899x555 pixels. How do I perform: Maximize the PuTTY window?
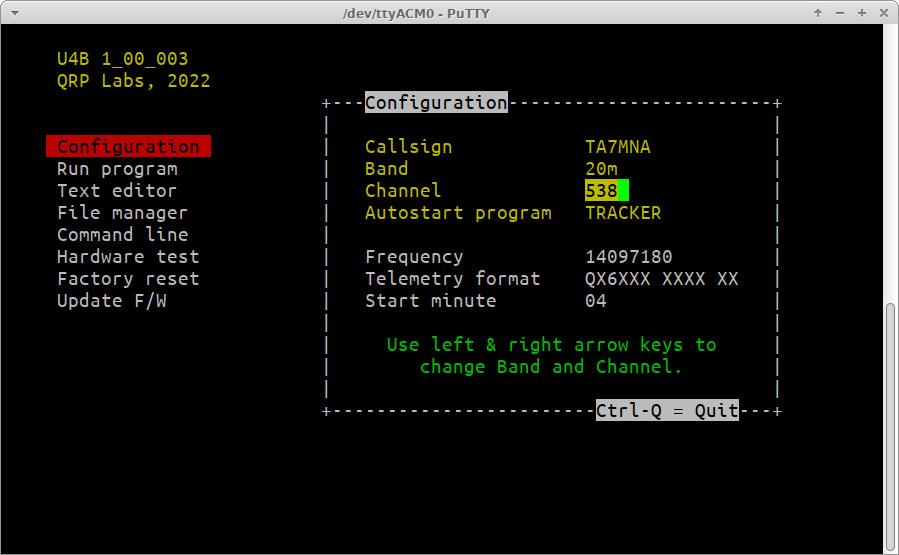(x=861, y=13)
